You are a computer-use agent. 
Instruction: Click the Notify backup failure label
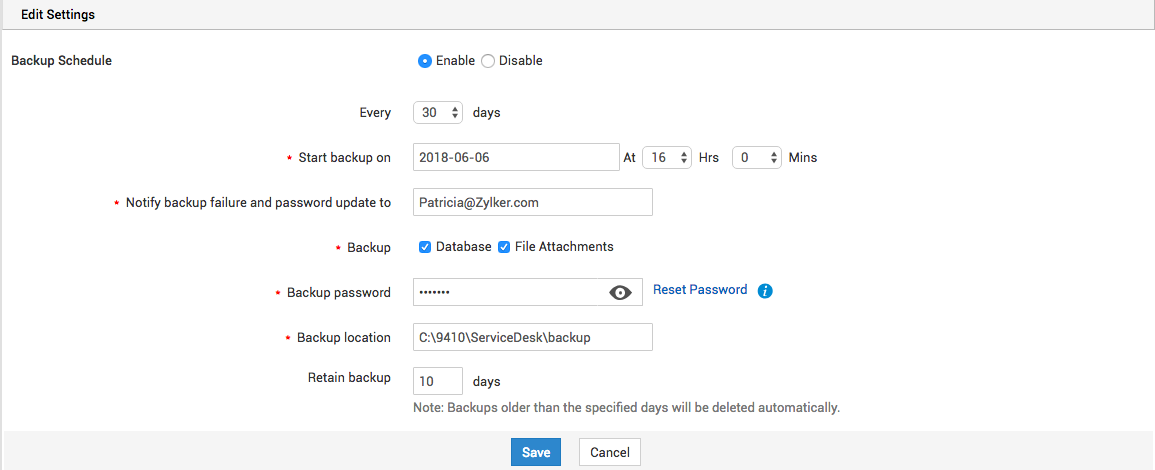[x=258, y=203]
